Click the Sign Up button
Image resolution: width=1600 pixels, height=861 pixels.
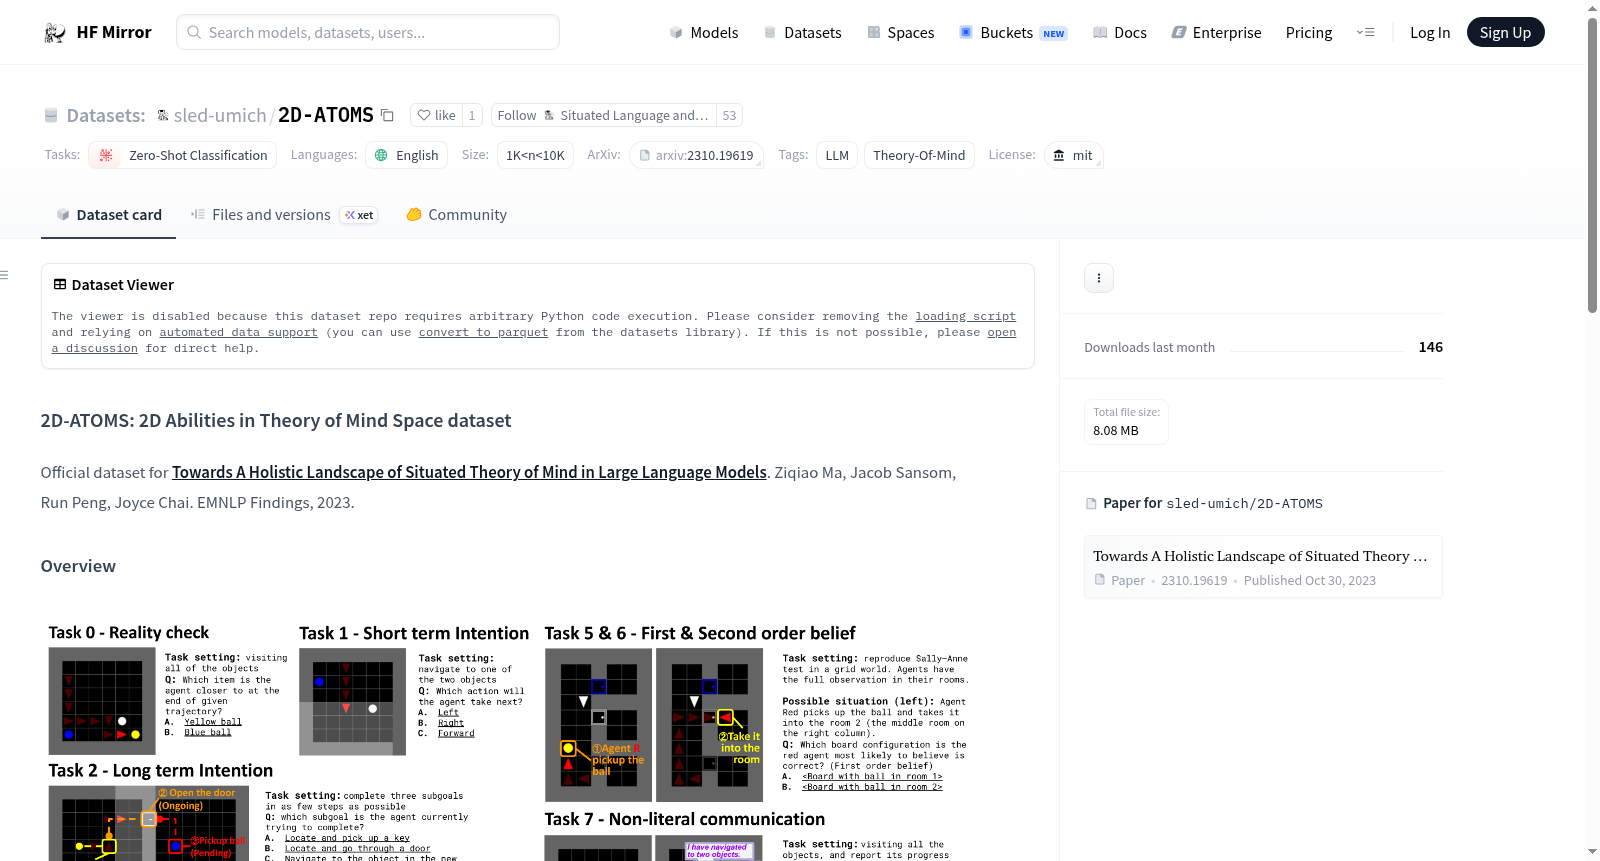click(1505, 32)
